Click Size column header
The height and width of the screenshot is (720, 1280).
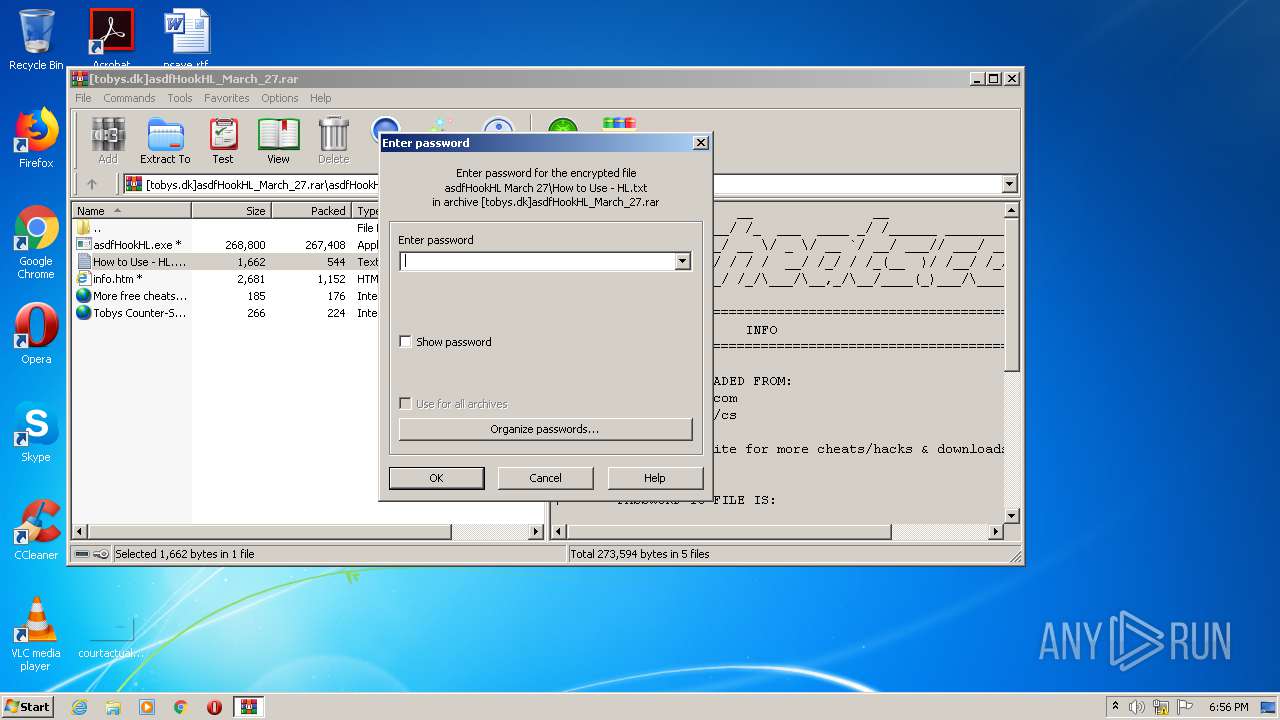click(x=231, y=211)
